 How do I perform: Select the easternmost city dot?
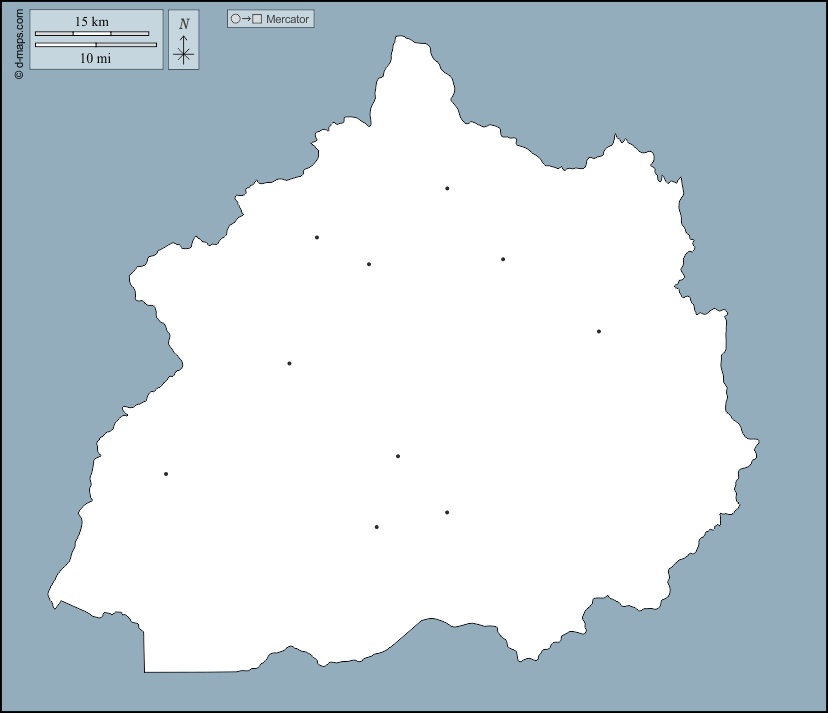click(599, 331)
